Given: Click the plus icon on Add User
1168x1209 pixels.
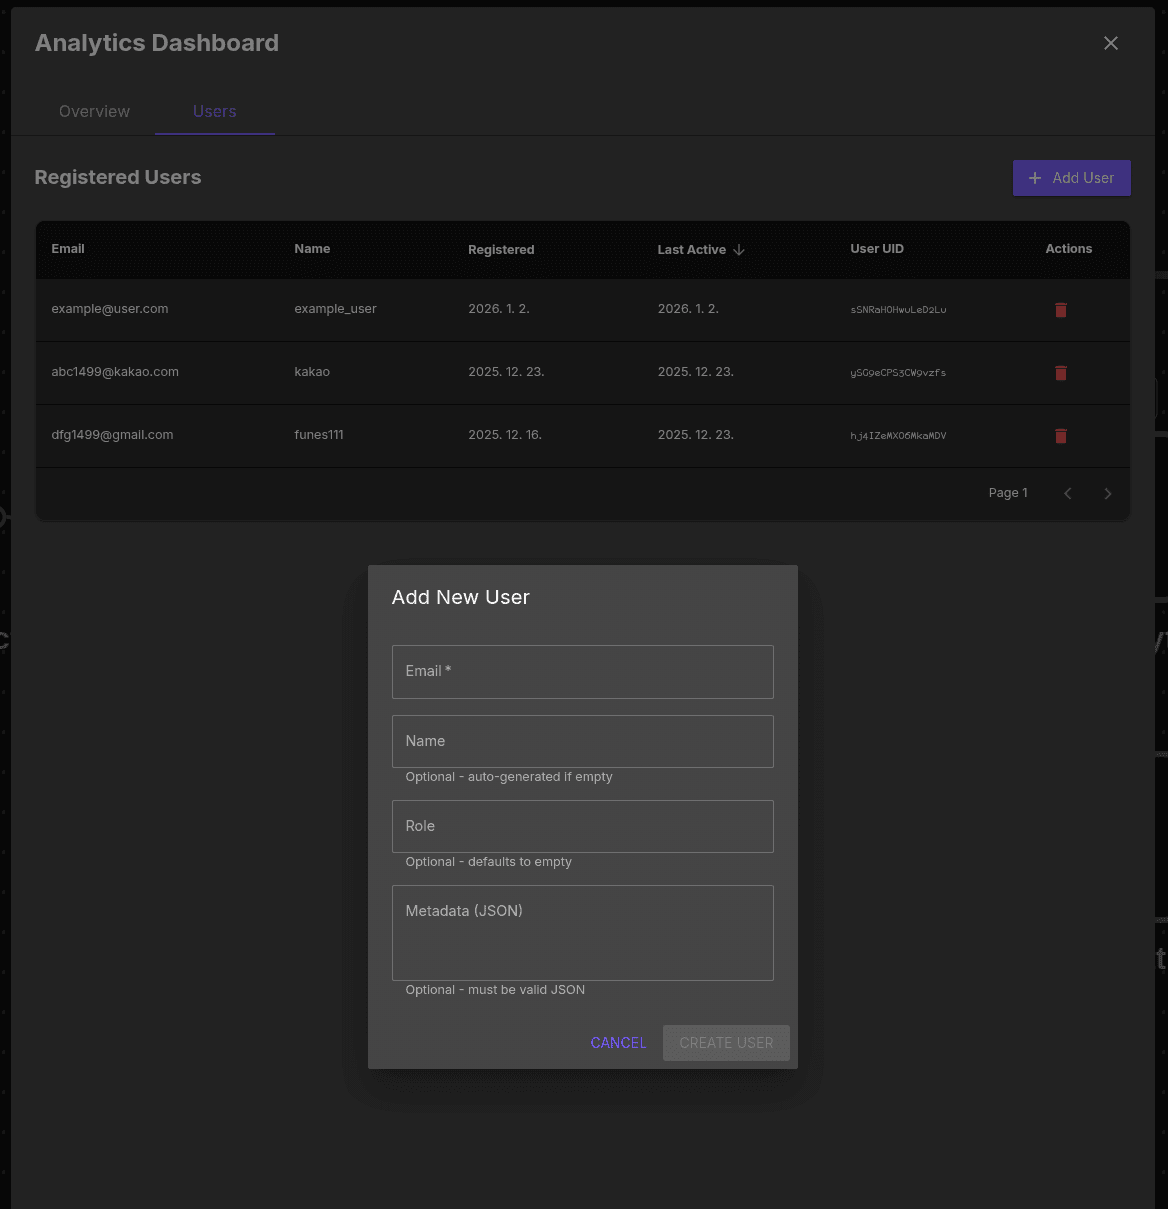Looking at the screenshot, I should pos(1034,178).
